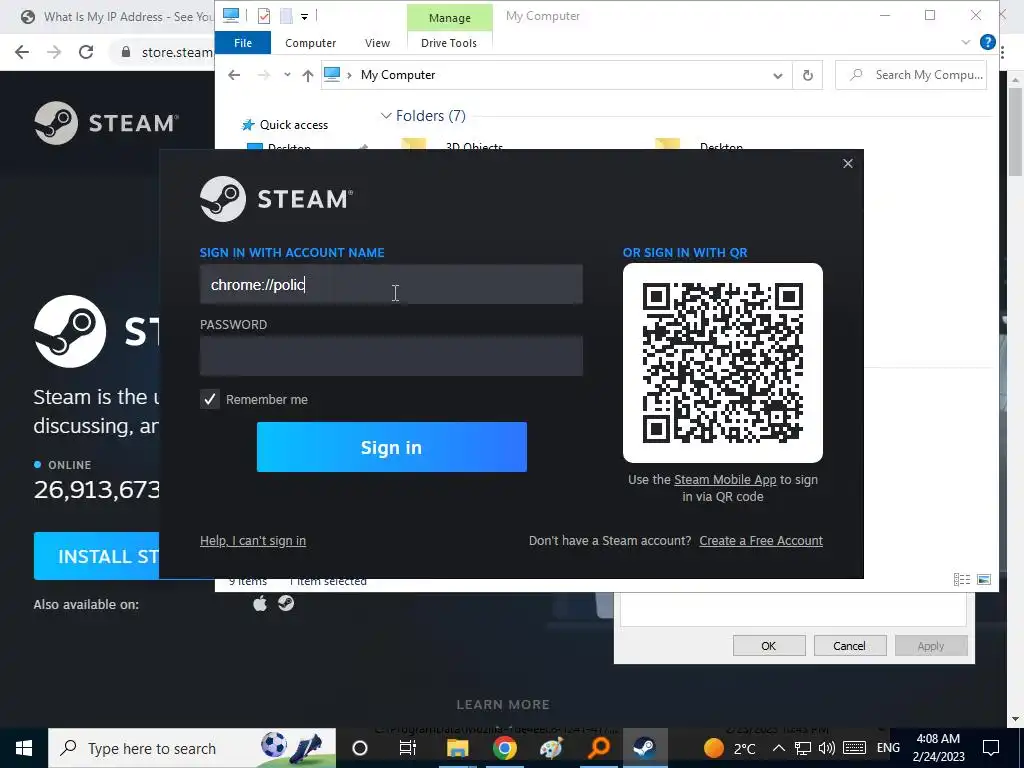Open the View ribbon tab in Explorer
The height and width of the screenshot is (768, 1024).
[377, 42]
